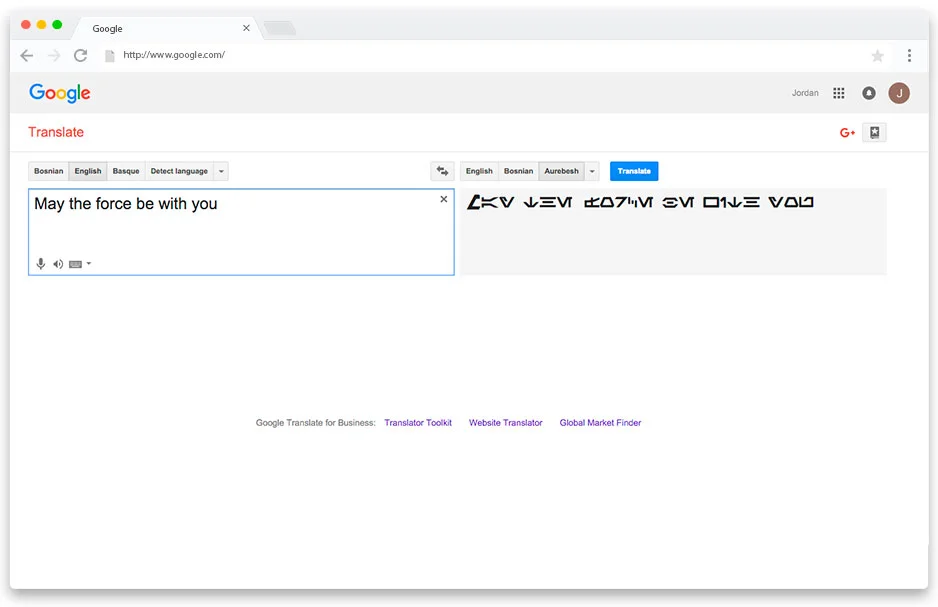Open the Google apps grid icon
Screen dimensions: 938x607
(838, 92)
